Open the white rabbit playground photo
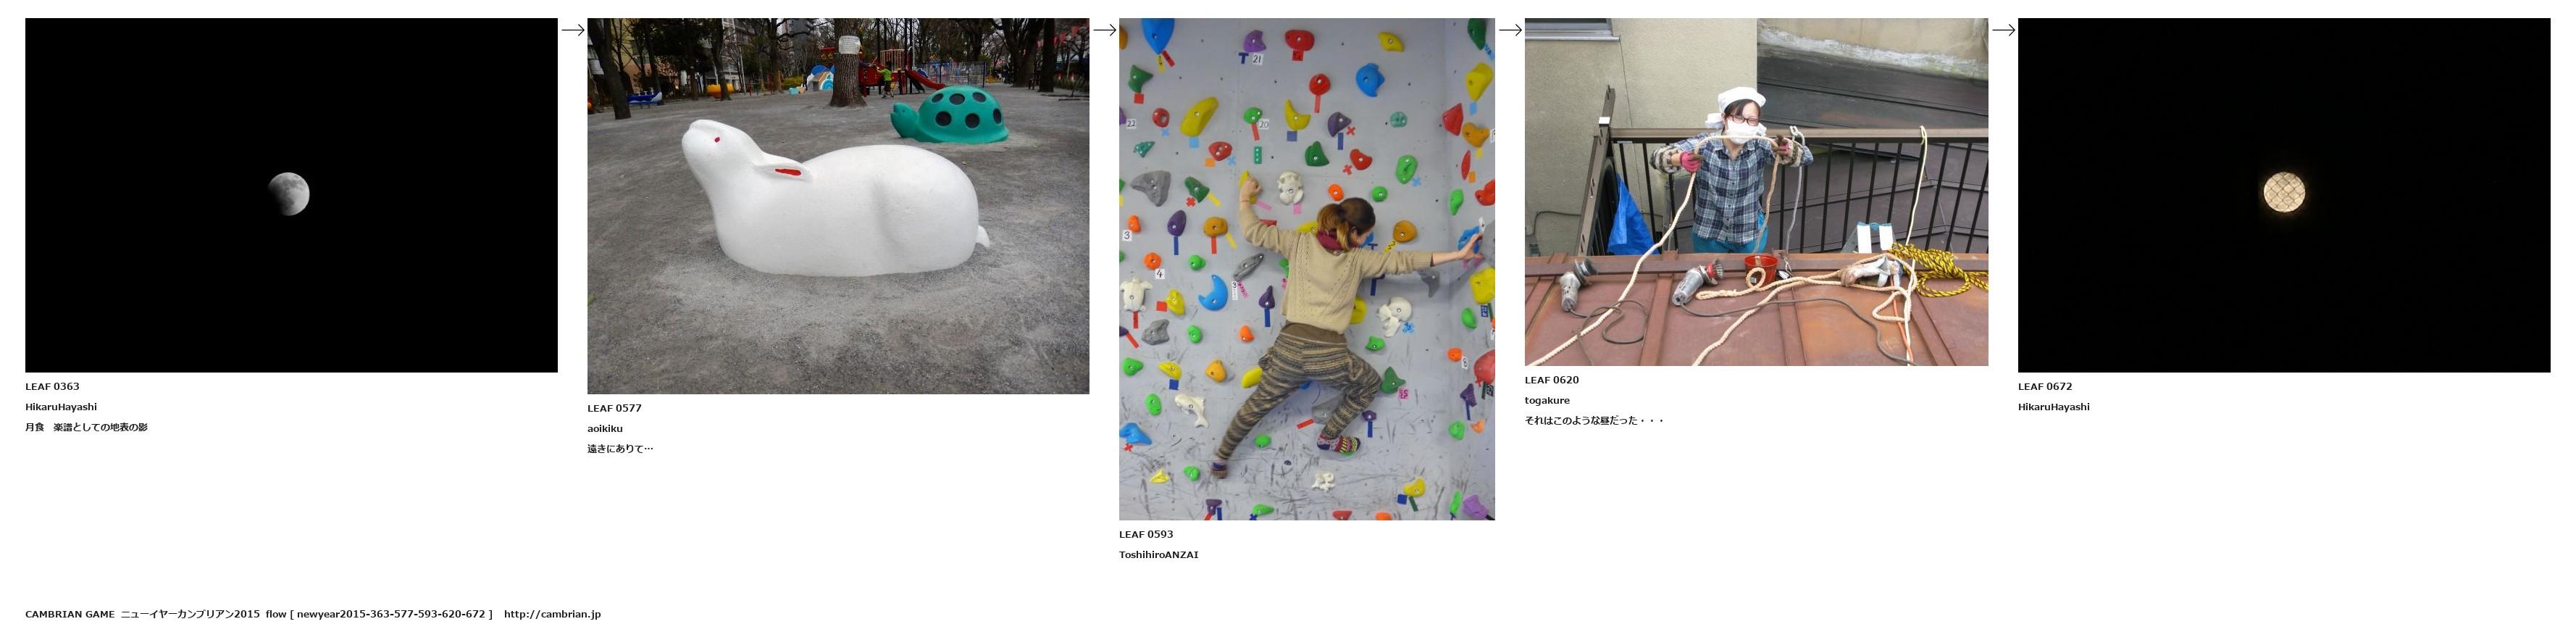Image resolution: width=2576 pixels, height=632 pixels. (x=838, y=206)
